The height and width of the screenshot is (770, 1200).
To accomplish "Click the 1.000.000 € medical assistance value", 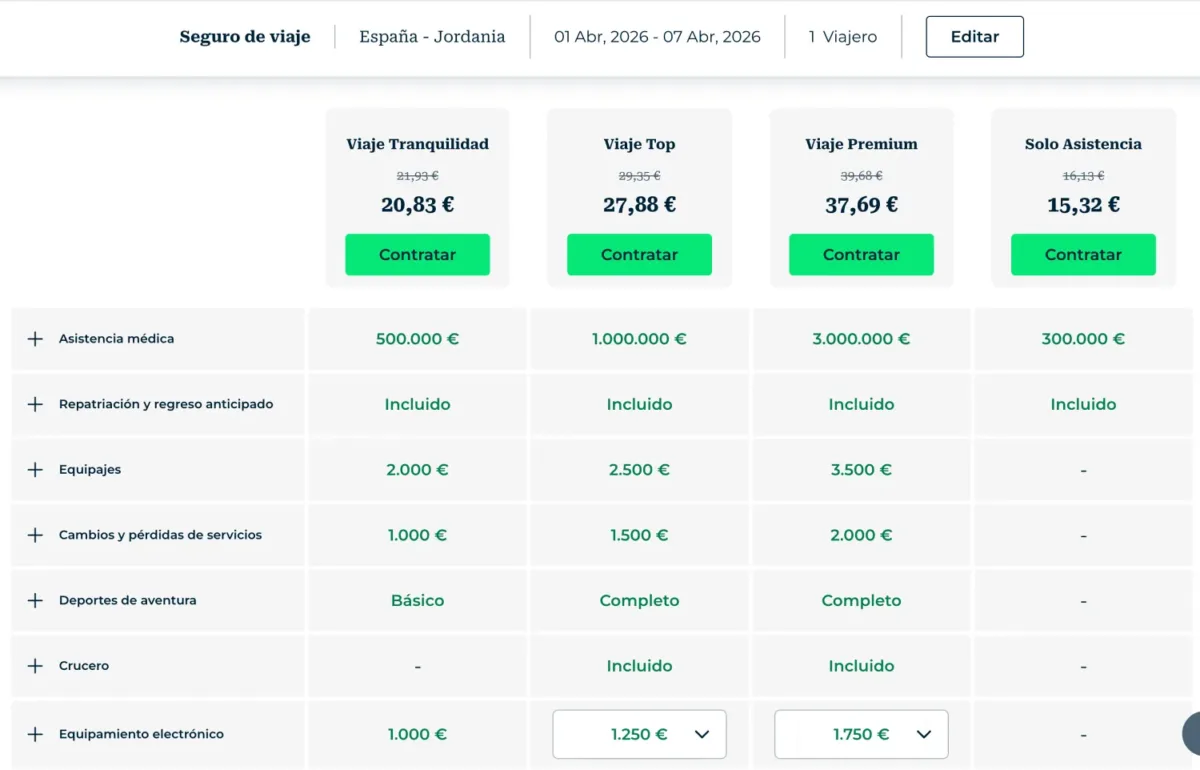I will [640, 339].
